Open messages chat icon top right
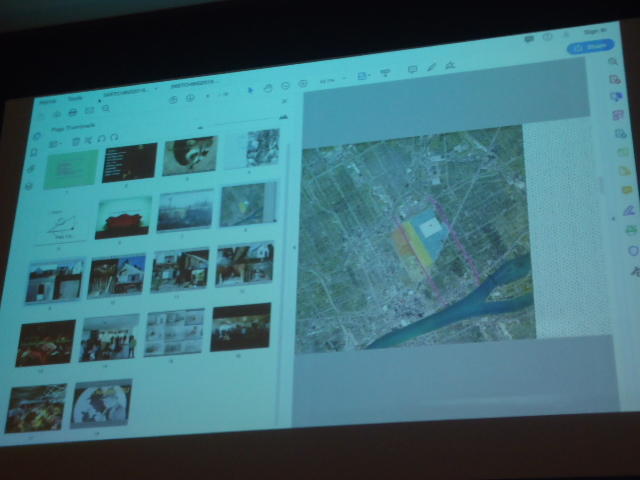 529,39
